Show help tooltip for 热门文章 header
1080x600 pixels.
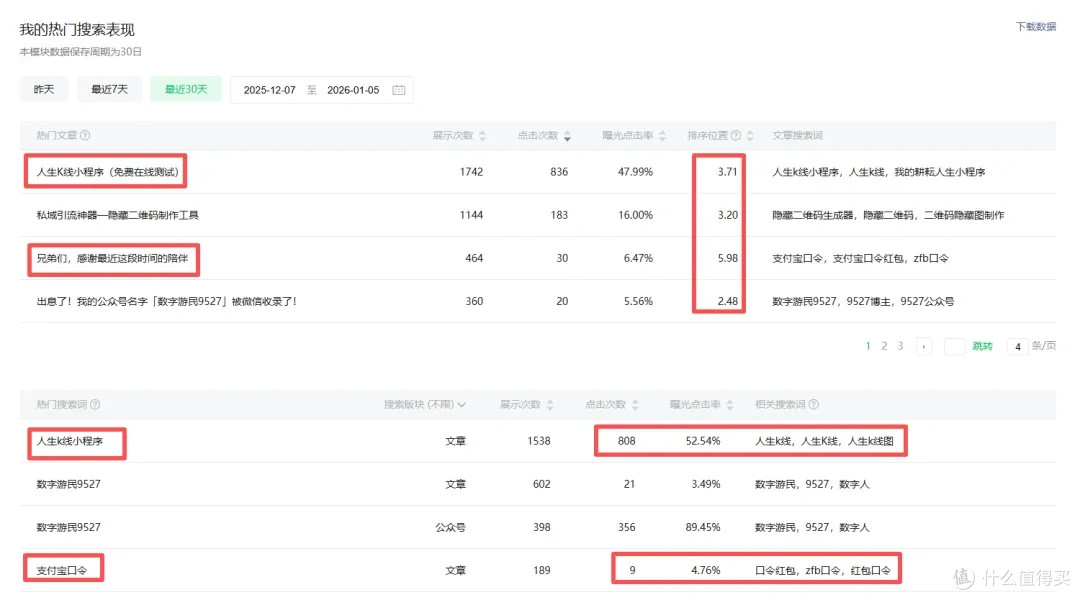(x=85, y=136)
